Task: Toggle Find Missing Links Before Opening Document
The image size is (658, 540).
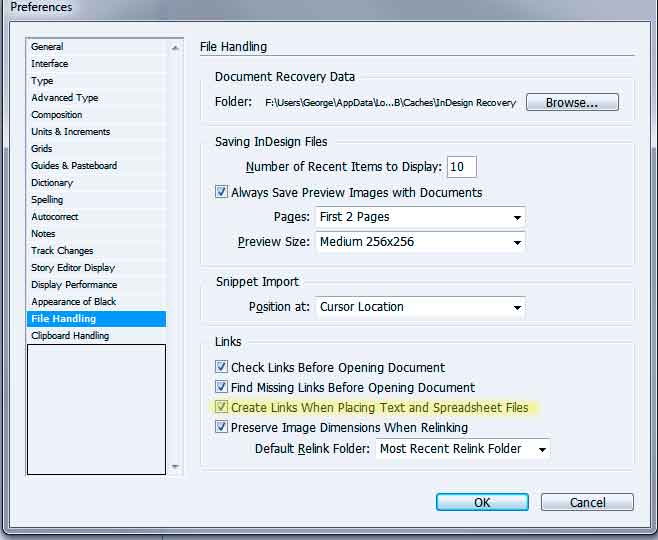Action: pos(221,387)
